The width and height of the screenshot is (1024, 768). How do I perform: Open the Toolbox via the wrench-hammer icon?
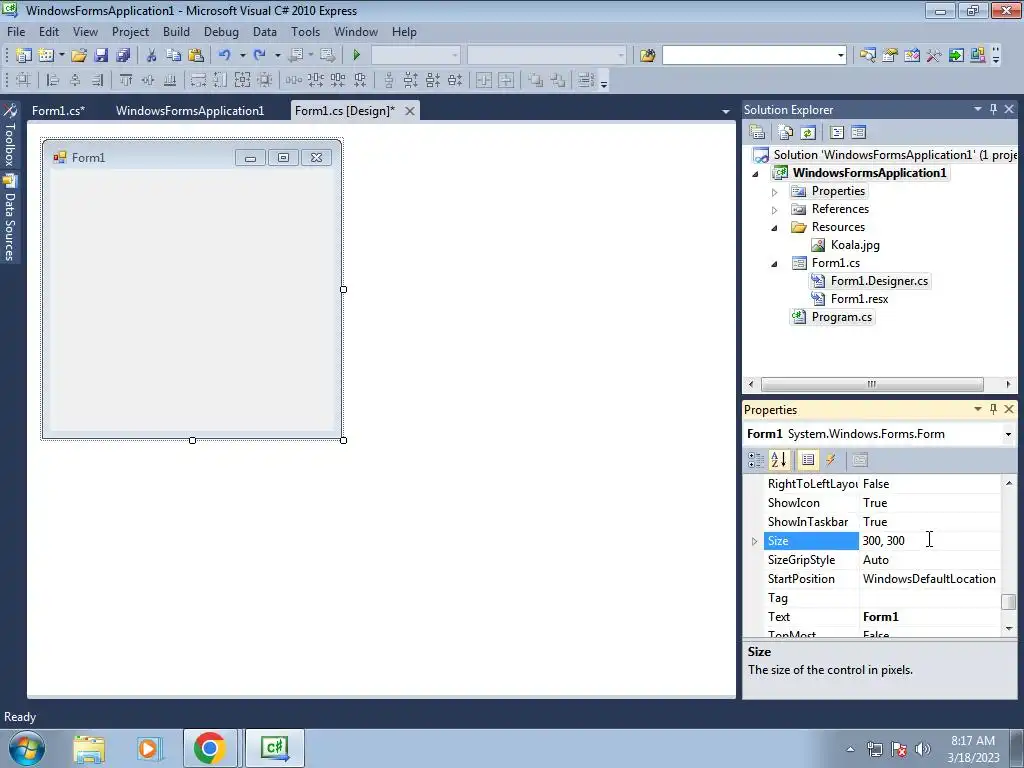pos(934,56)
